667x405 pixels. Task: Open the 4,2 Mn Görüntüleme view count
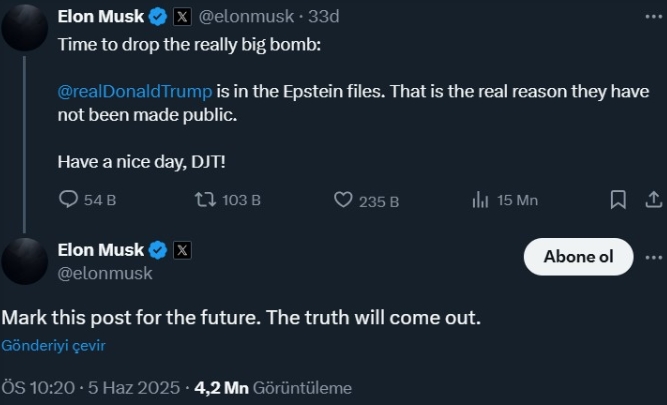point(273,388)
